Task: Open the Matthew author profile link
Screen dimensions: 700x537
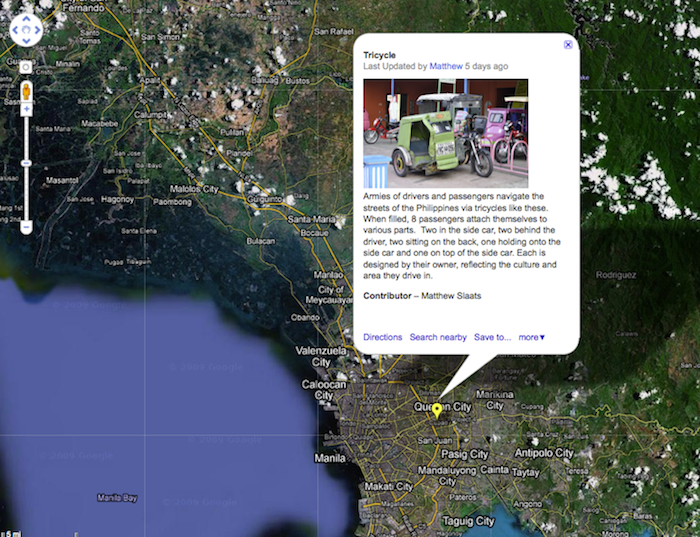Action: [x=446, y=67]
